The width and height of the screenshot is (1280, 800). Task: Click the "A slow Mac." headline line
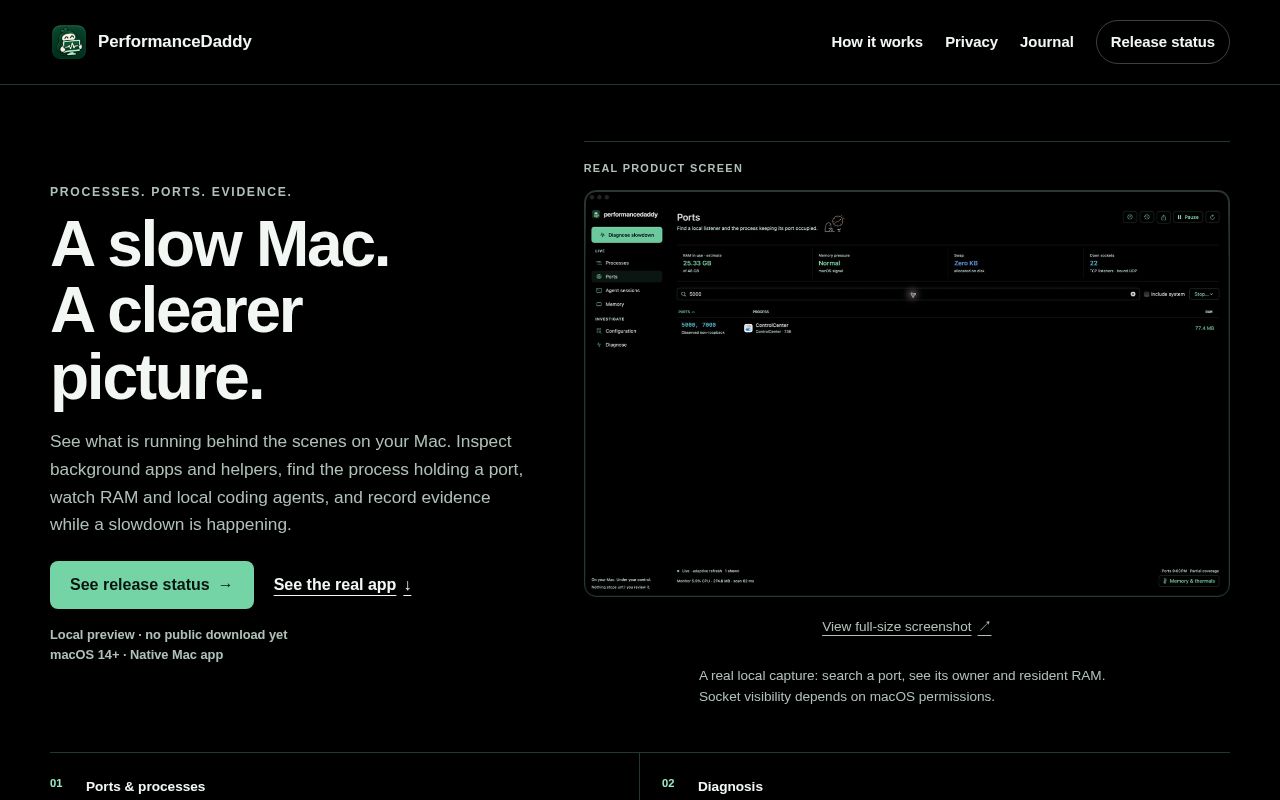click(220, 244)
